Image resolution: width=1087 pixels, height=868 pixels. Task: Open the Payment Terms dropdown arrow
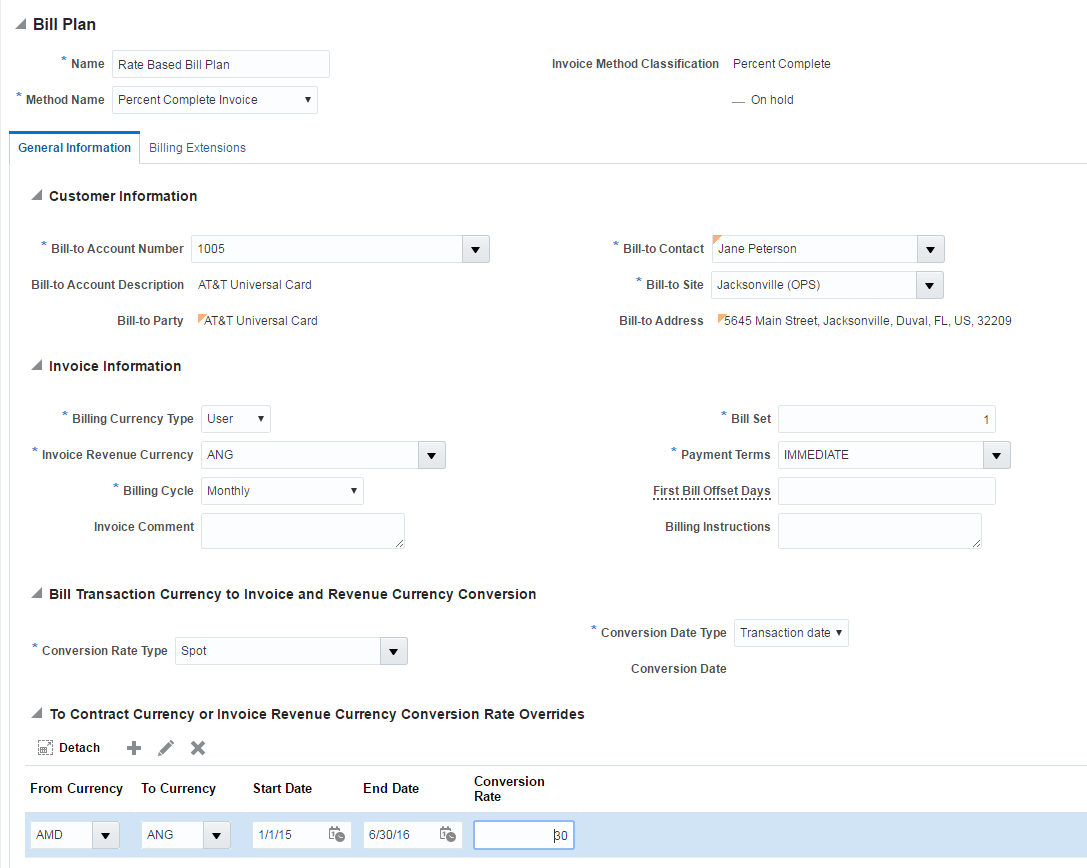click(996, 455)
